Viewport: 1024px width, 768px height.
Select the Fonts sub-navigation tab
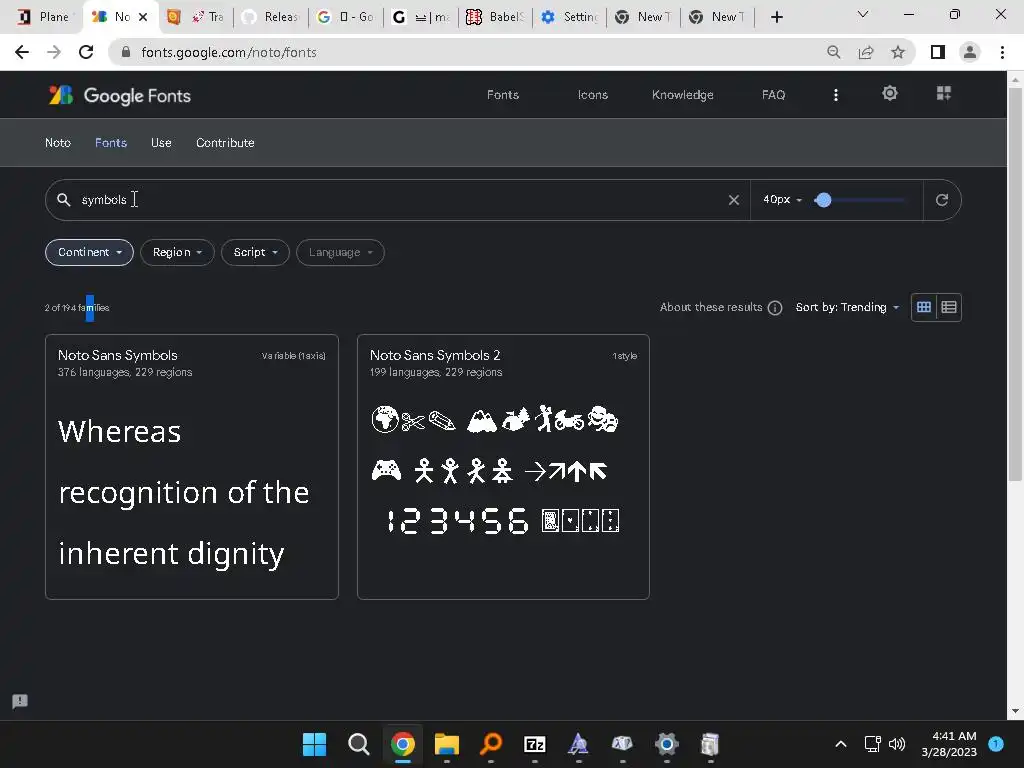111,142
